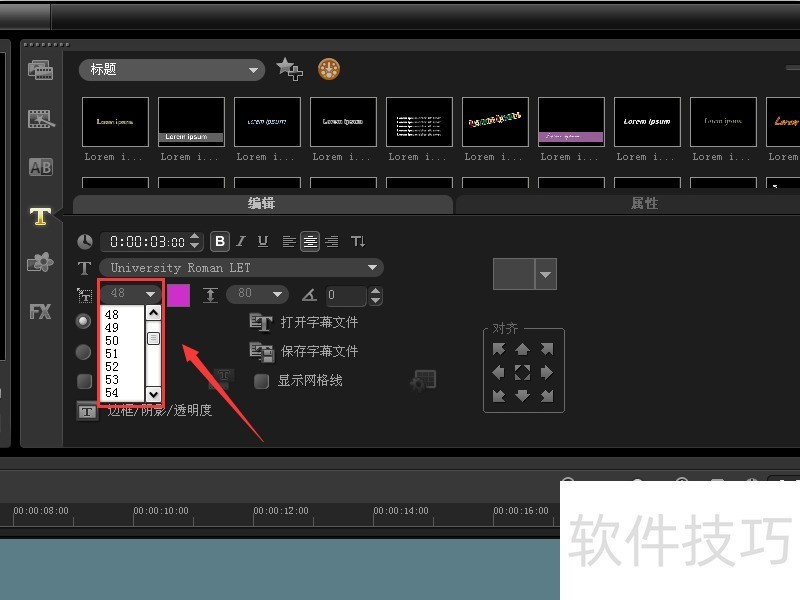The width and height of the screenshot is (800, 600).
Task: Select the first Lorem ipsum title thumbnail
Action: [x=115, y=122]
